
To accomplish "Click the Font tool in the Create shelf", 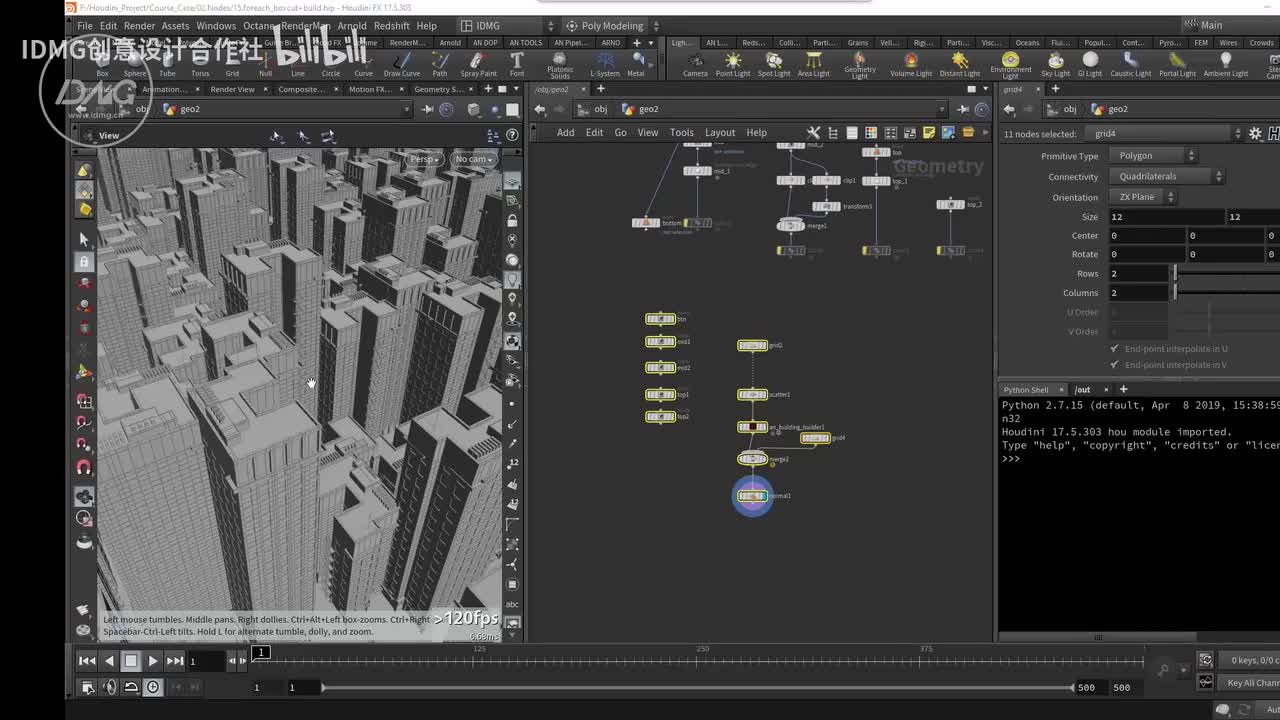I will point(517,64).
